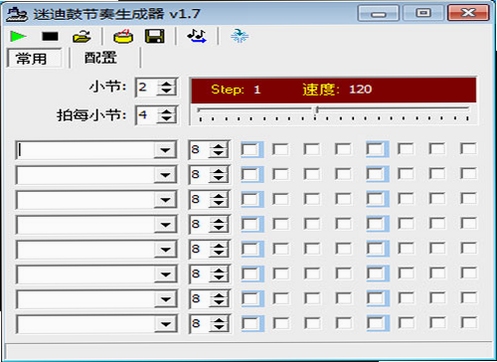This screenshot has width=497, height=362.
Task: Open the sixth row's instrument dropdown
Action: tap(165, 274)
